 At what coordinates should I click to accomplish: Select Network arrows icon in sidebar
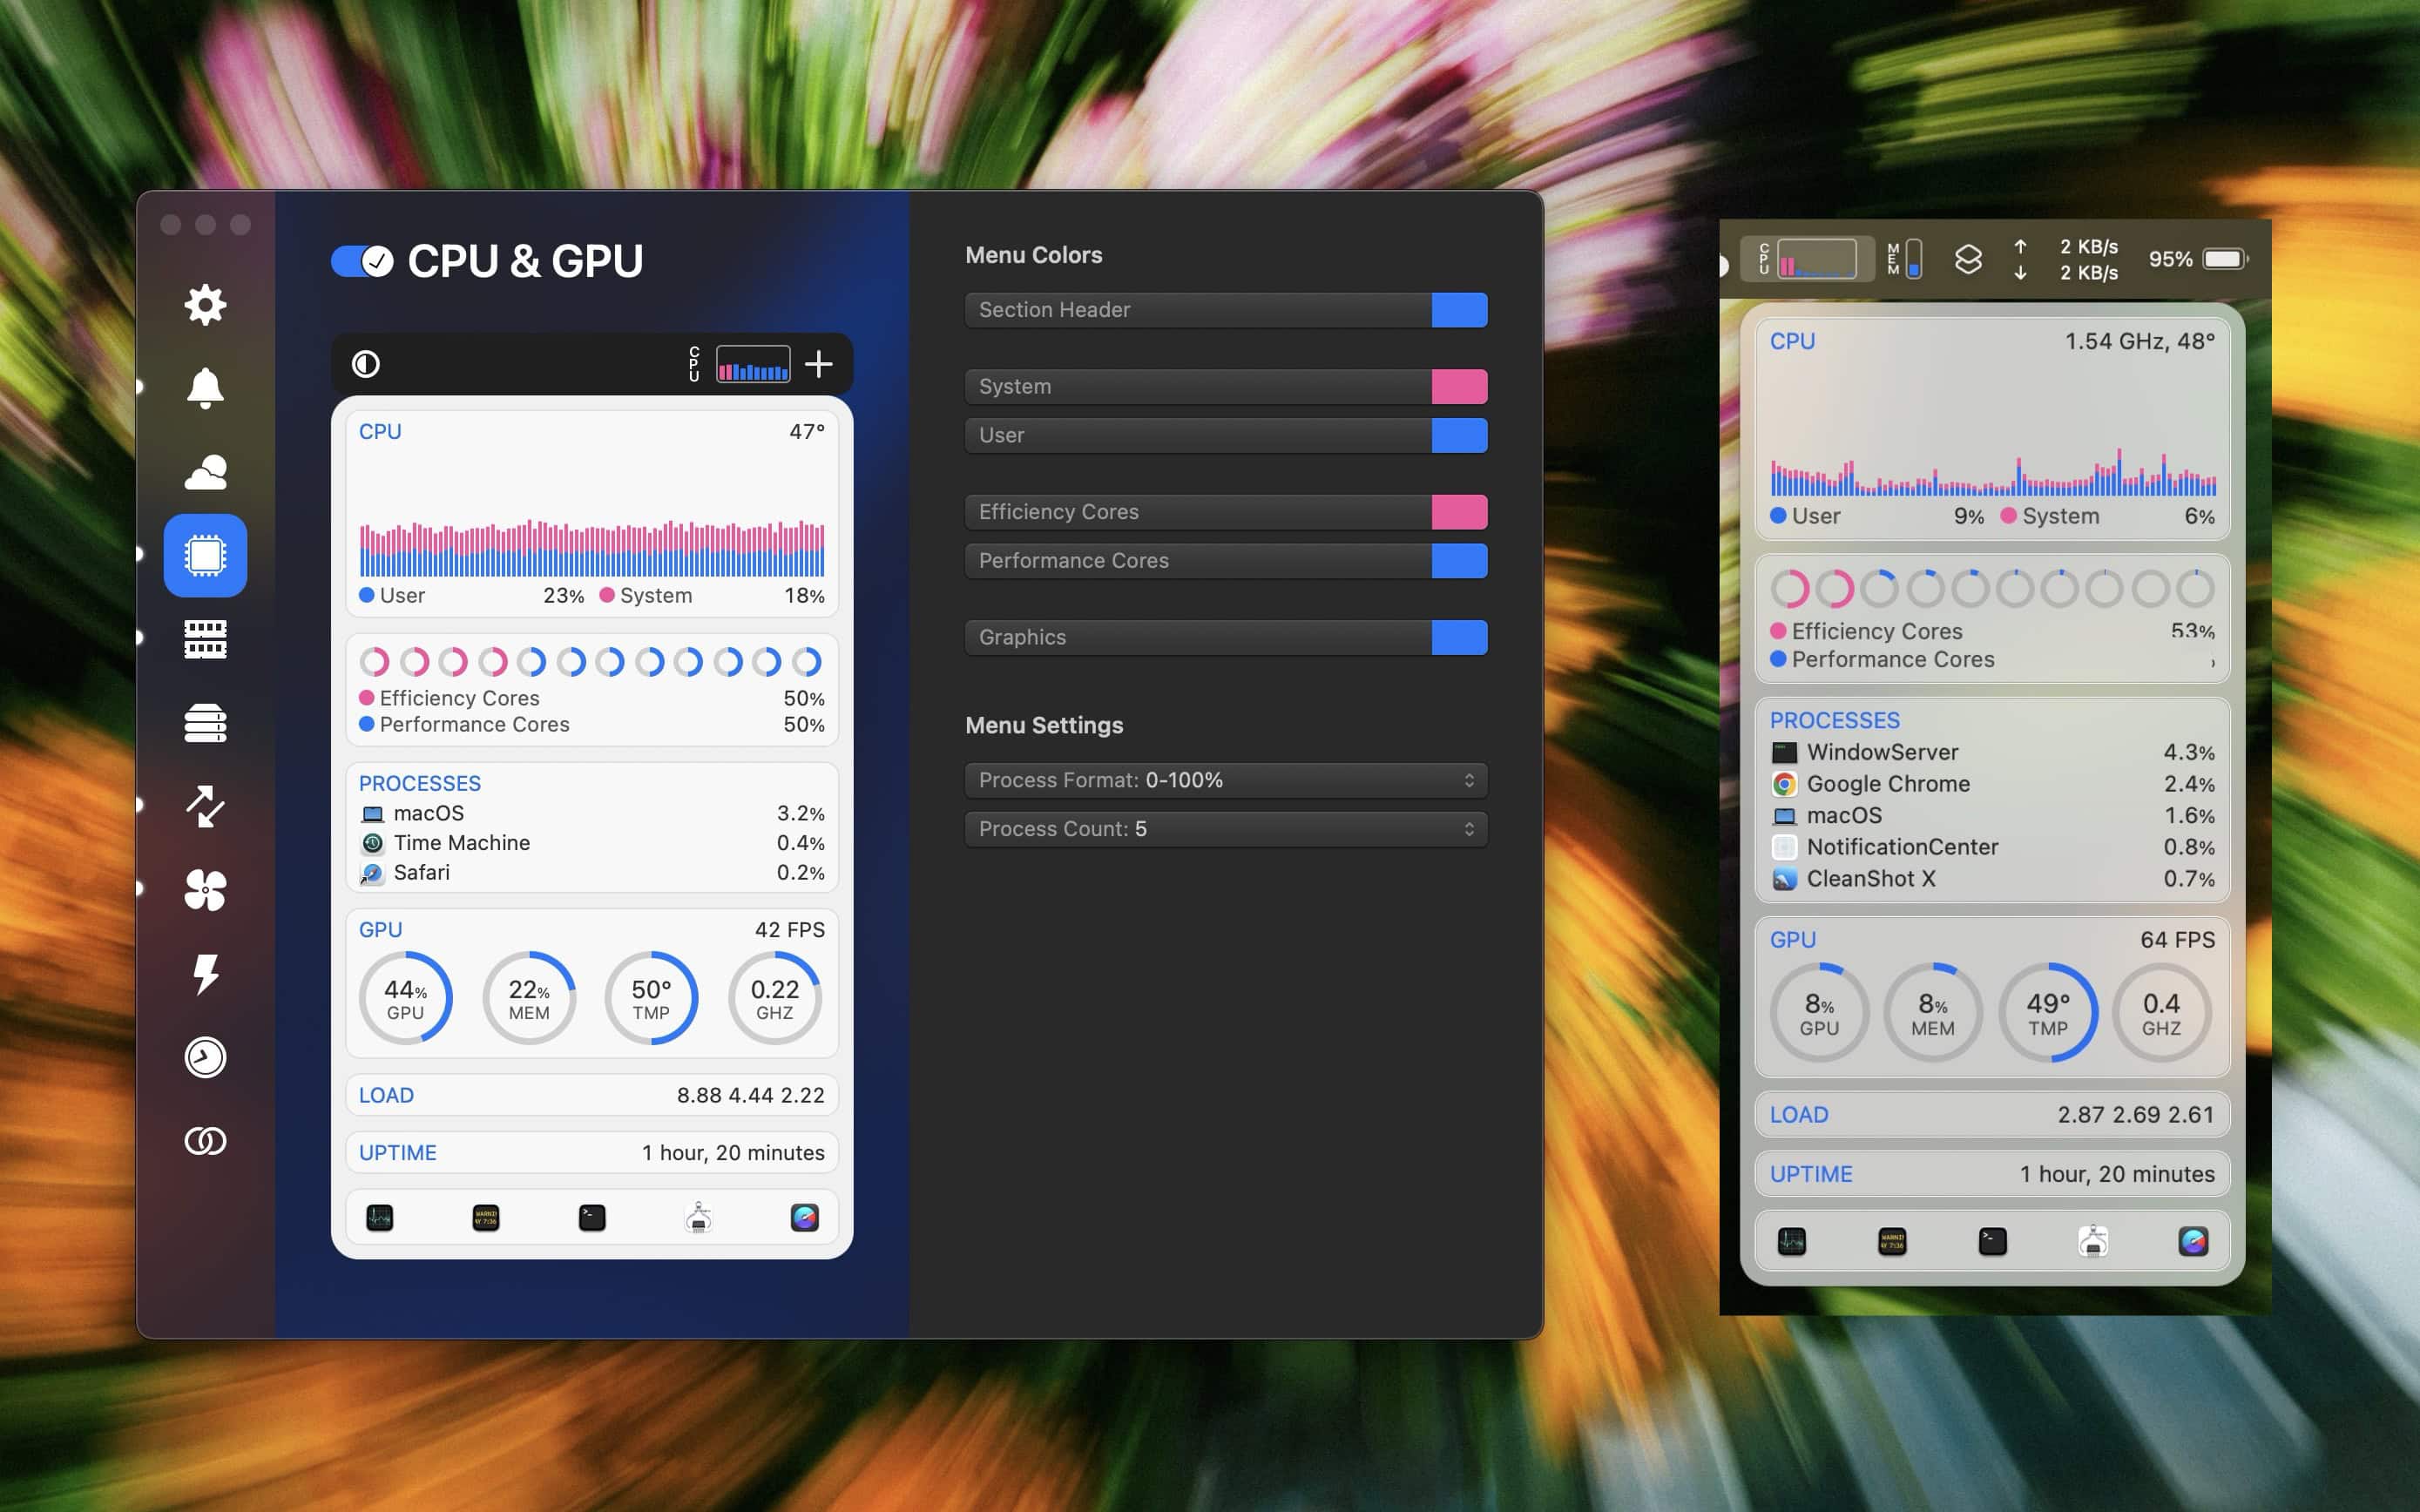205,806
